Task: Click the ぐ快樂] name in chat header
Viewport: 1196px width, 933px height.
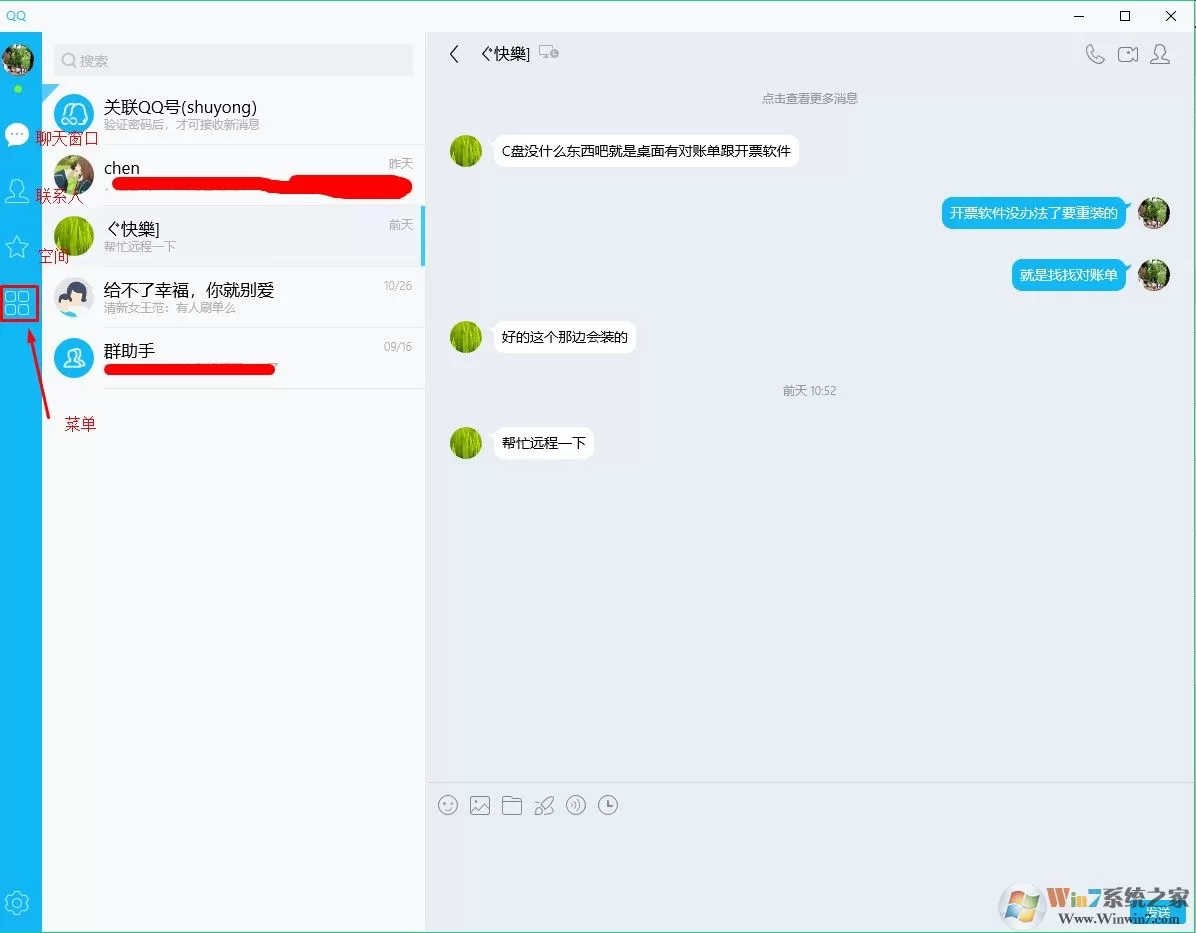Action: (505, 53)
